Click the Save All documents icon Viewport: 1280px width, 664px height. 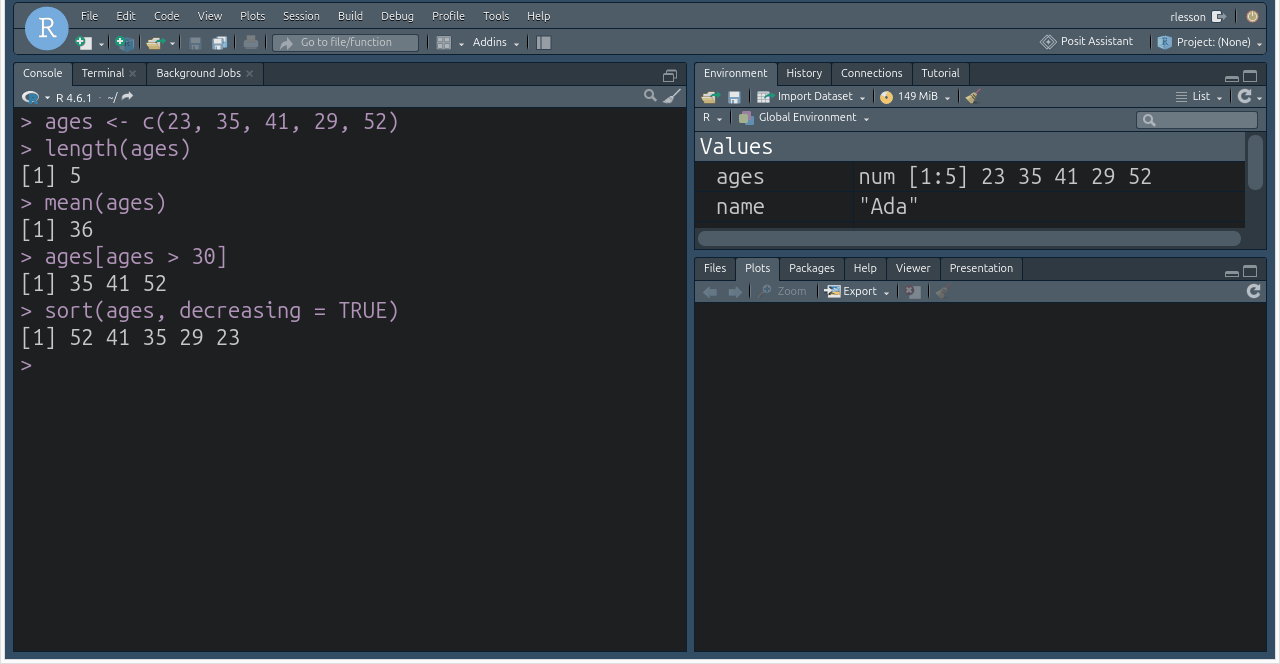(219, 42)
